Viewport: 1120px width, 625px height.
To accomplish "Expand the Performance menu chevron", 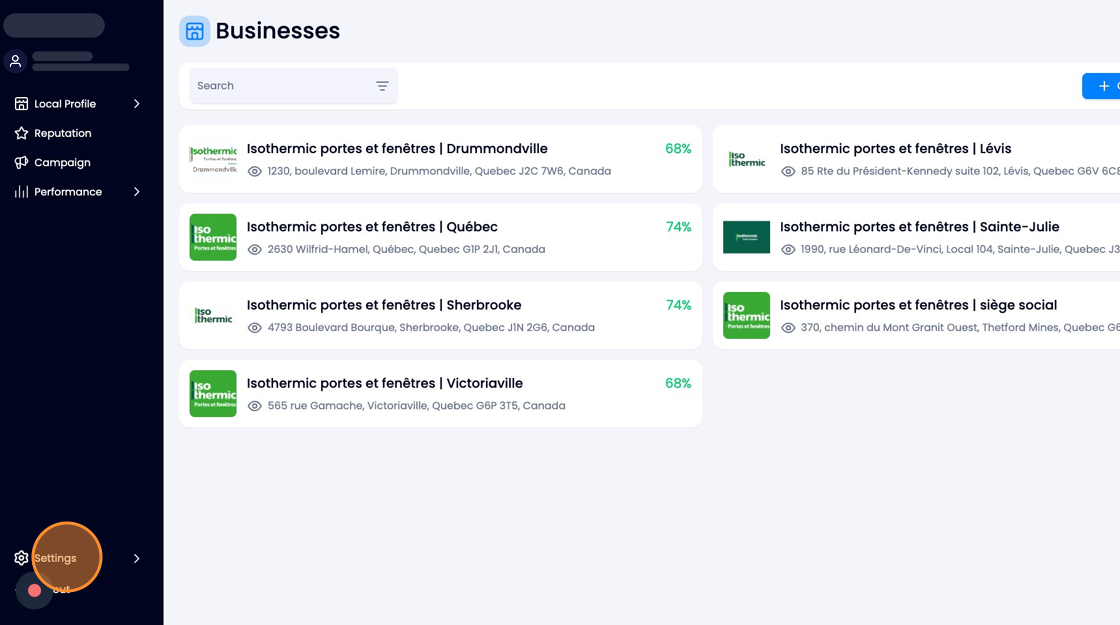I will pos(136,191).
